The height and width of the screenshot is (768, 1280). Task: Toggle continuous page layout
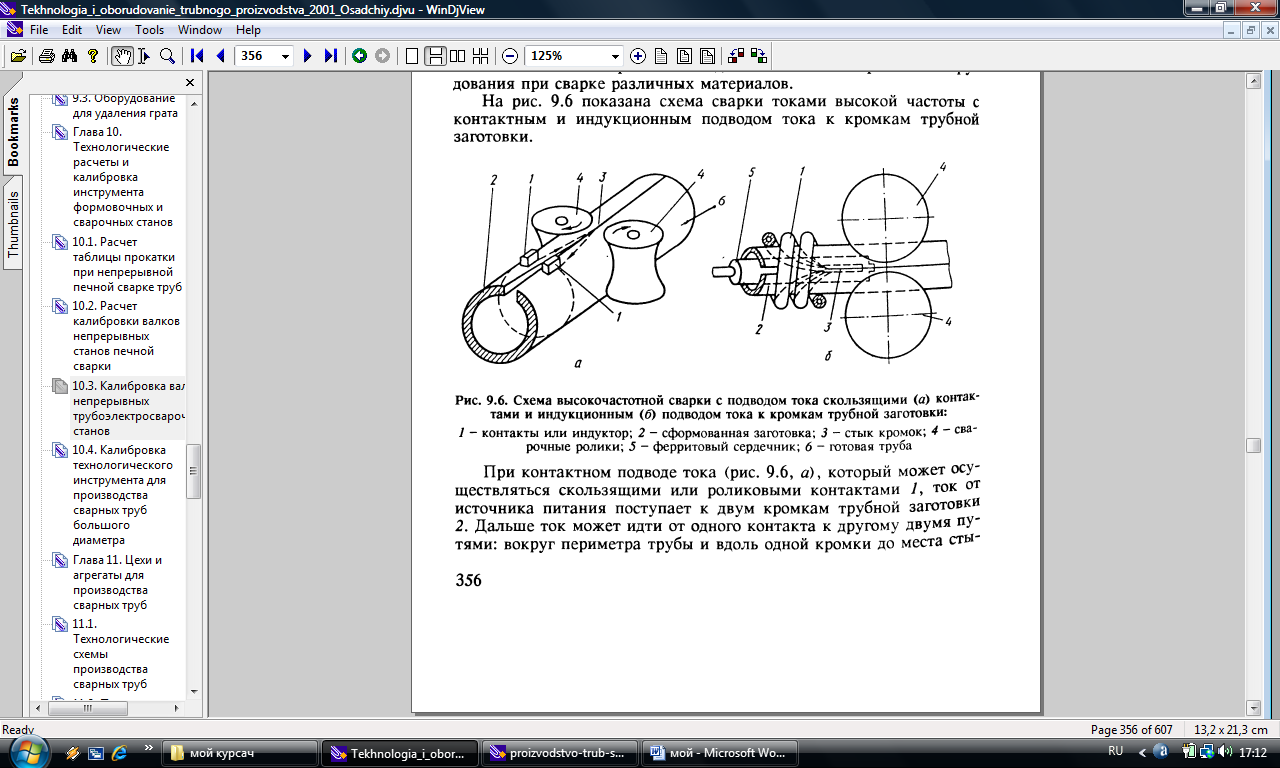tap(435, 56)
